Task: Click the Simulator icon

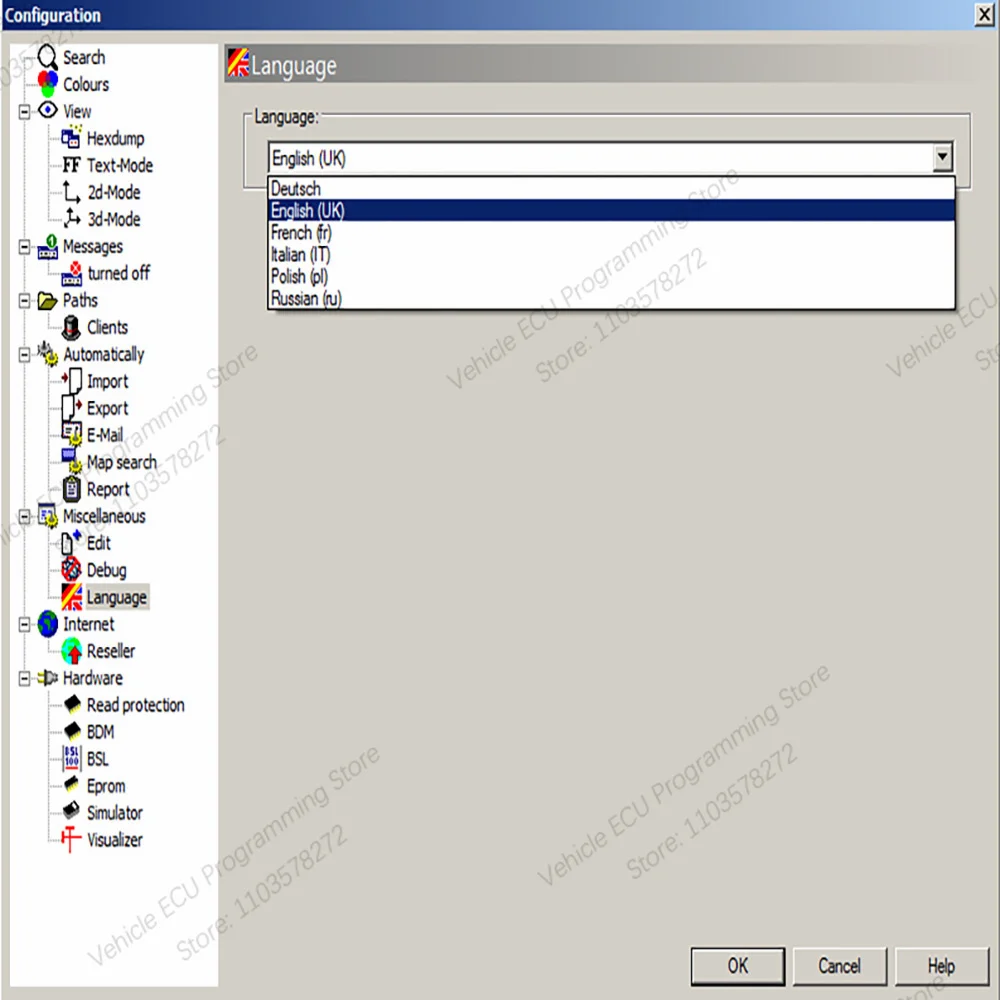Action: 71,811
